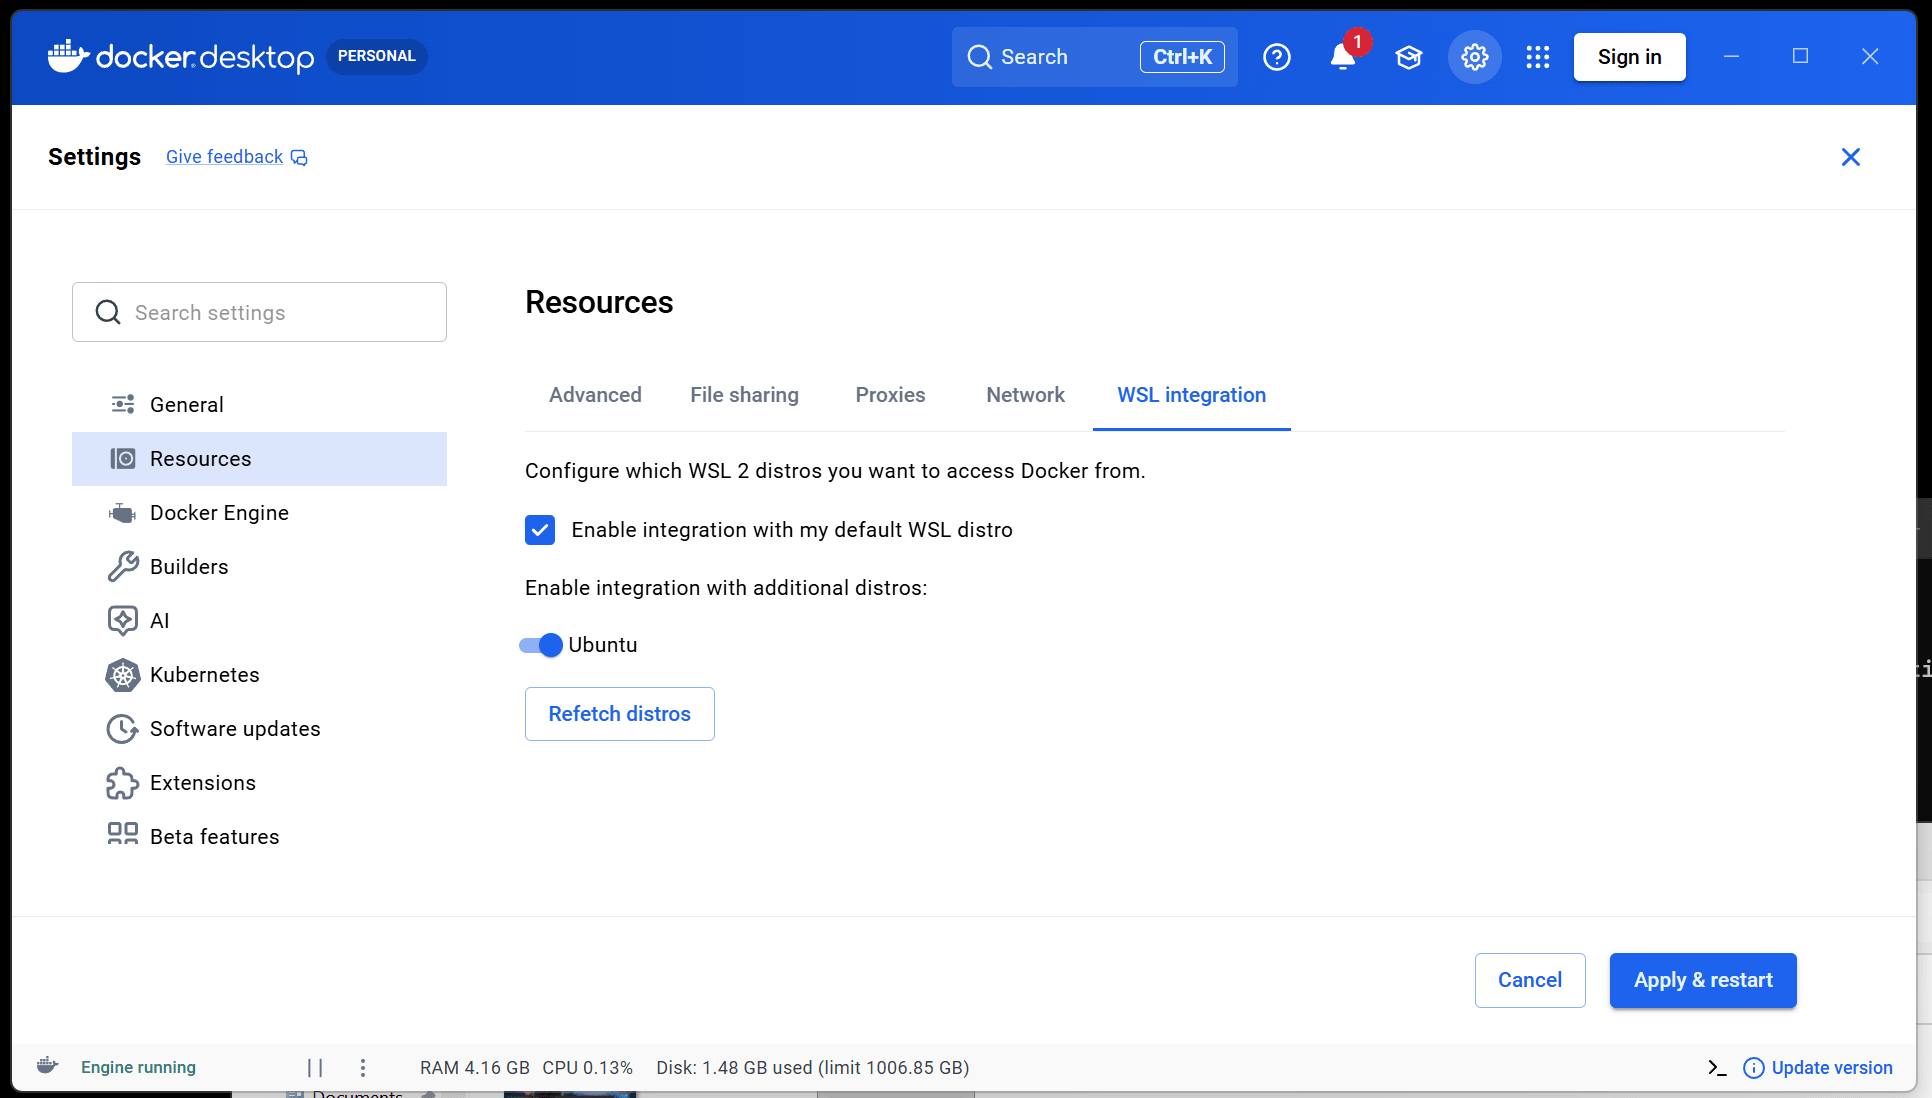Open General settings section
This screenshot has width=1932, height=1098.
(x=259, y=405)
